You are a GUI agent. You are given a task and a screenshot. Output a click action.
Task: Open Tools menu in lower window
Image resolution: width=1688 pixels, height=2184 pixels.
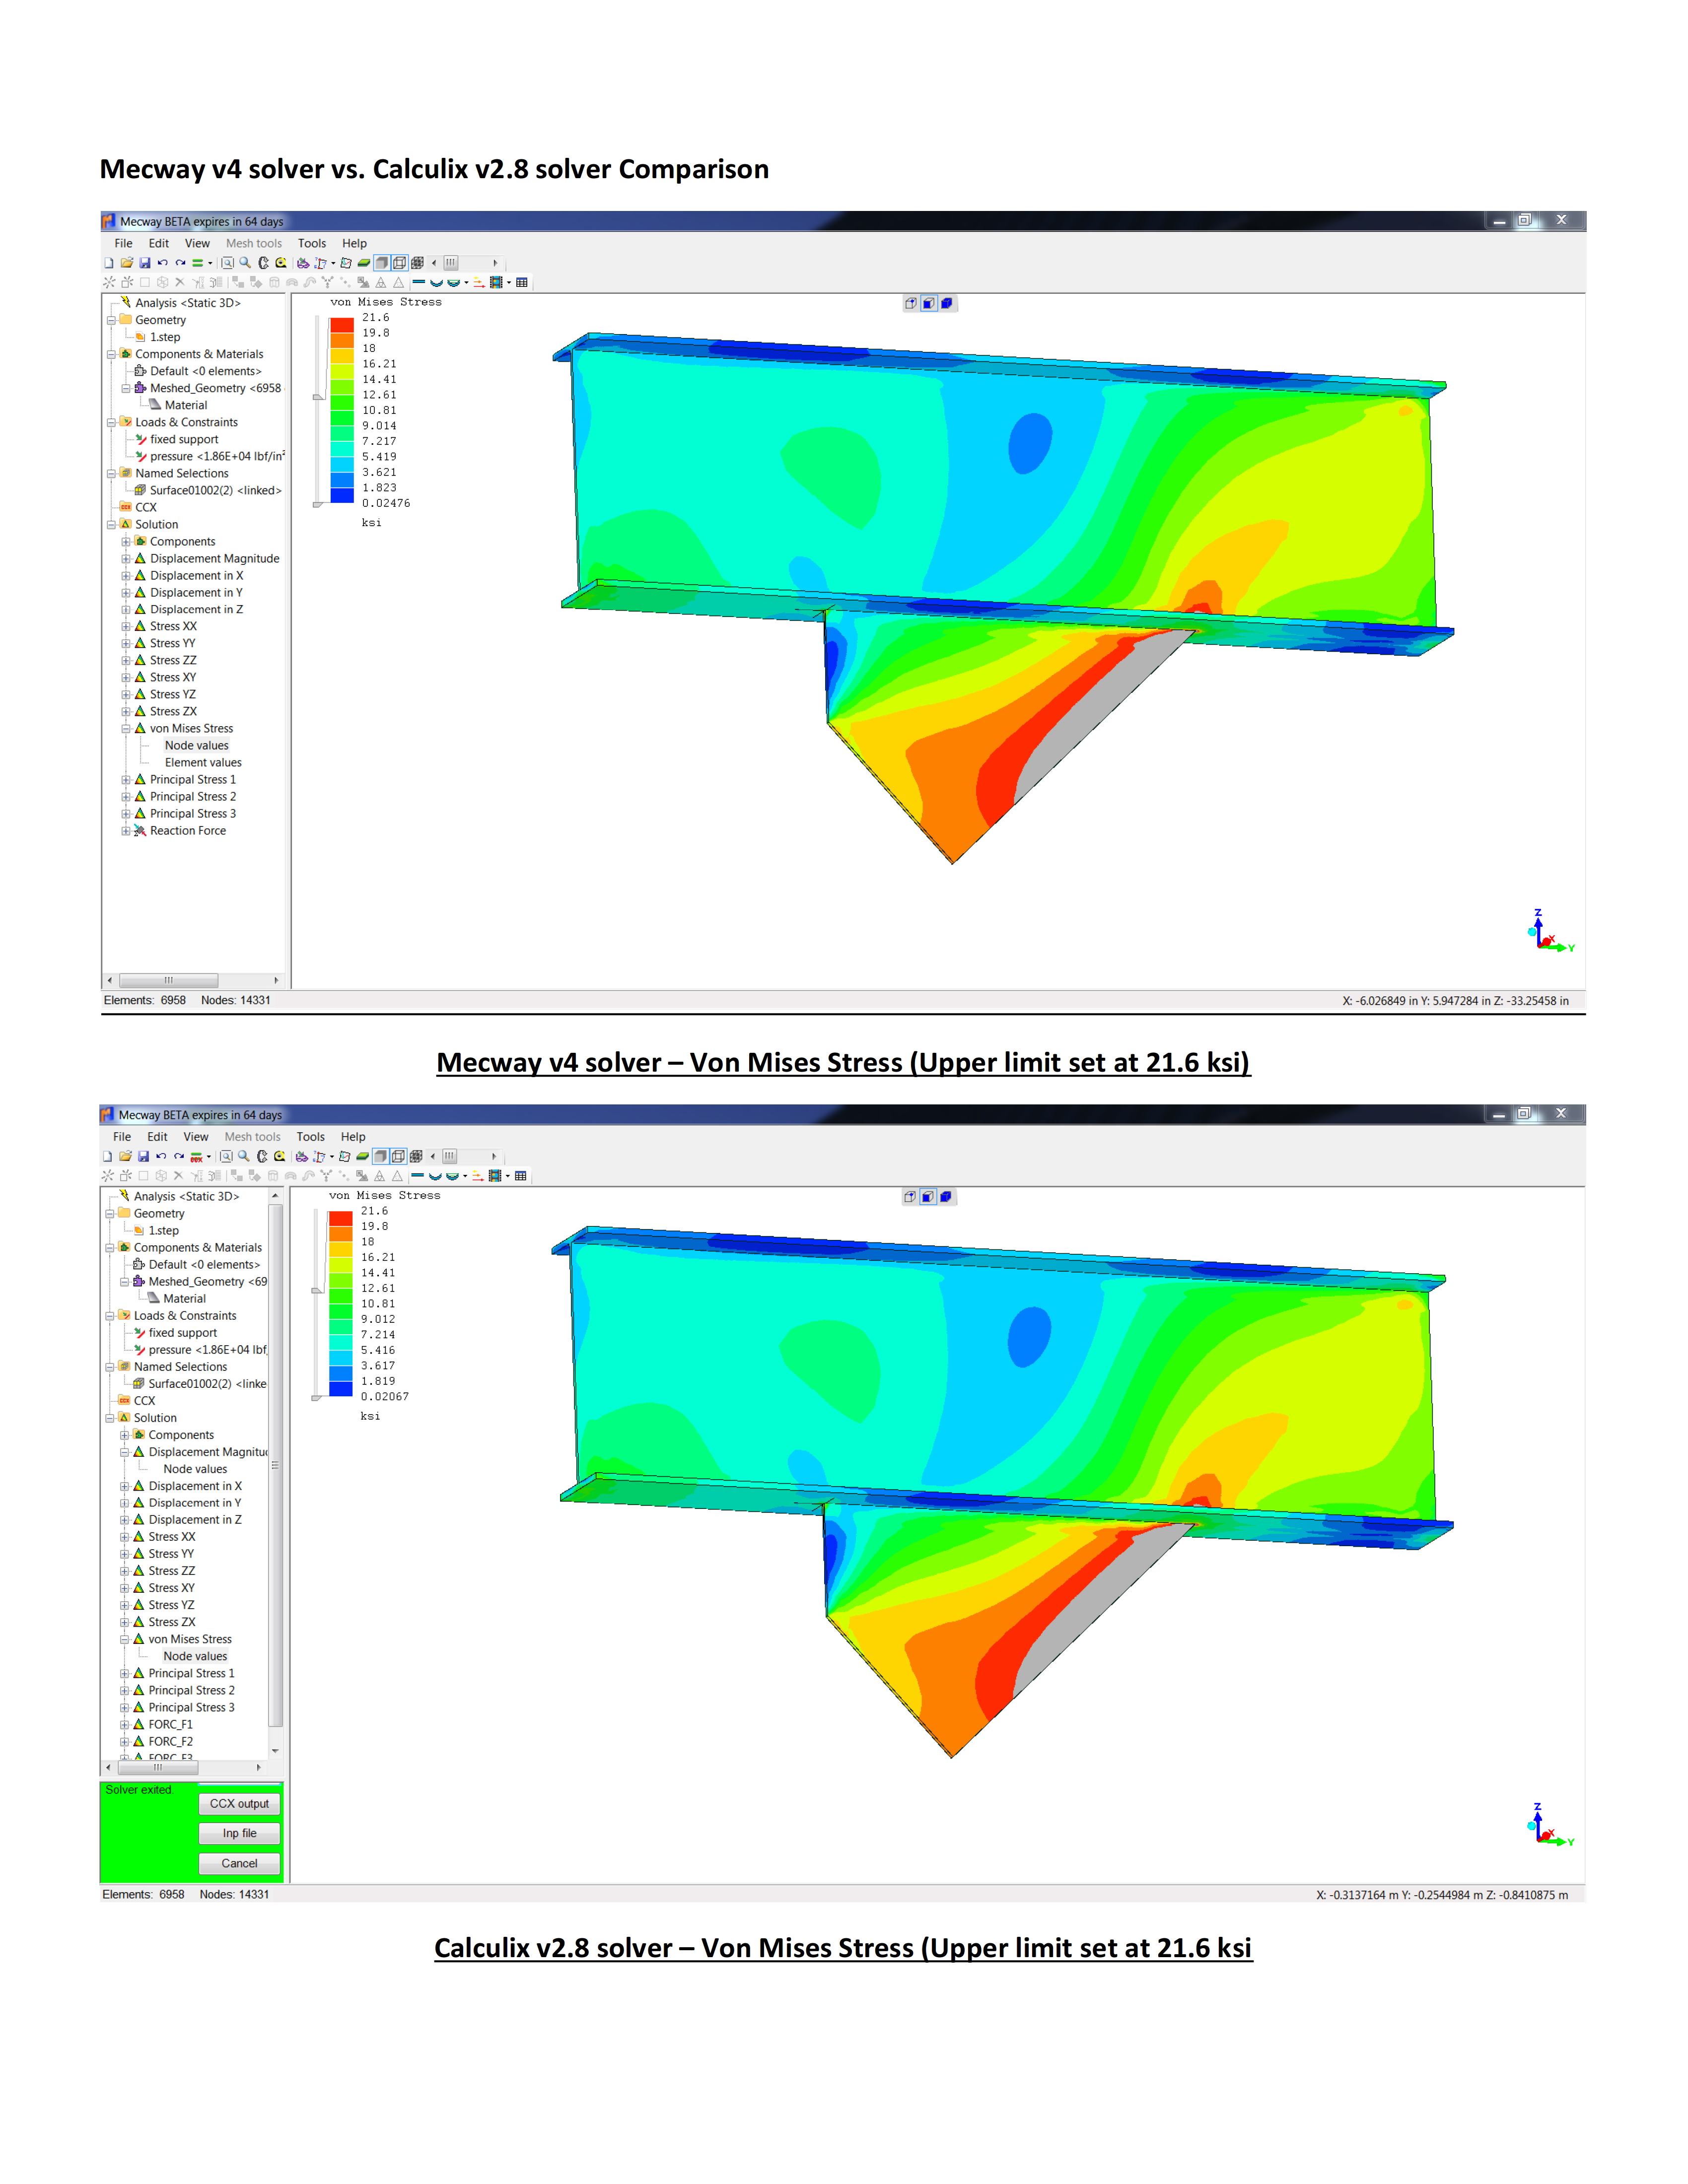tap(310, 1137)
